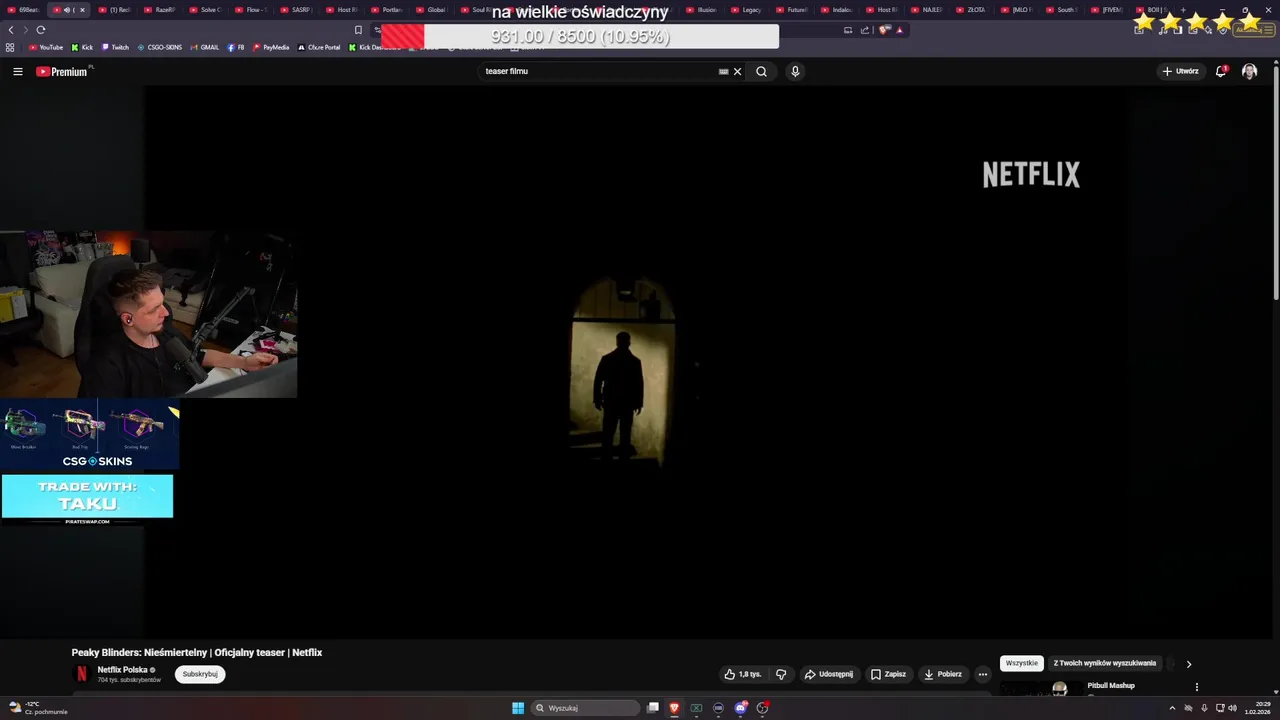
Task: Open the CSGO-SKINS bookmark
Action: click(160, 47)
